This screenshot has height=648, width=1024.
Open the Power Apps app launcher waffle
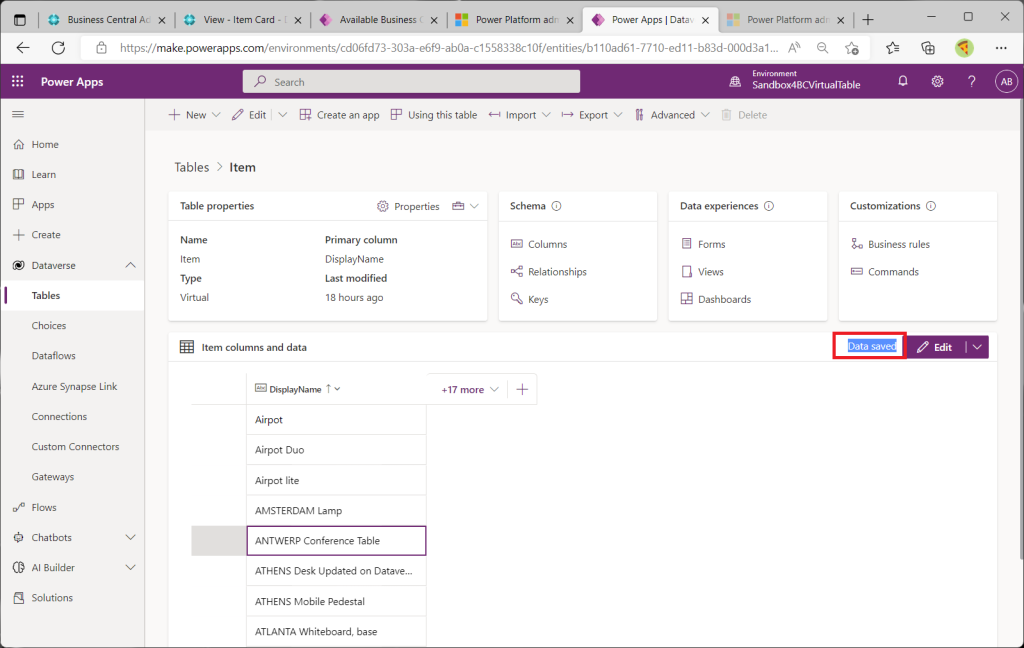pyautogui.click(x=18, y=82)
